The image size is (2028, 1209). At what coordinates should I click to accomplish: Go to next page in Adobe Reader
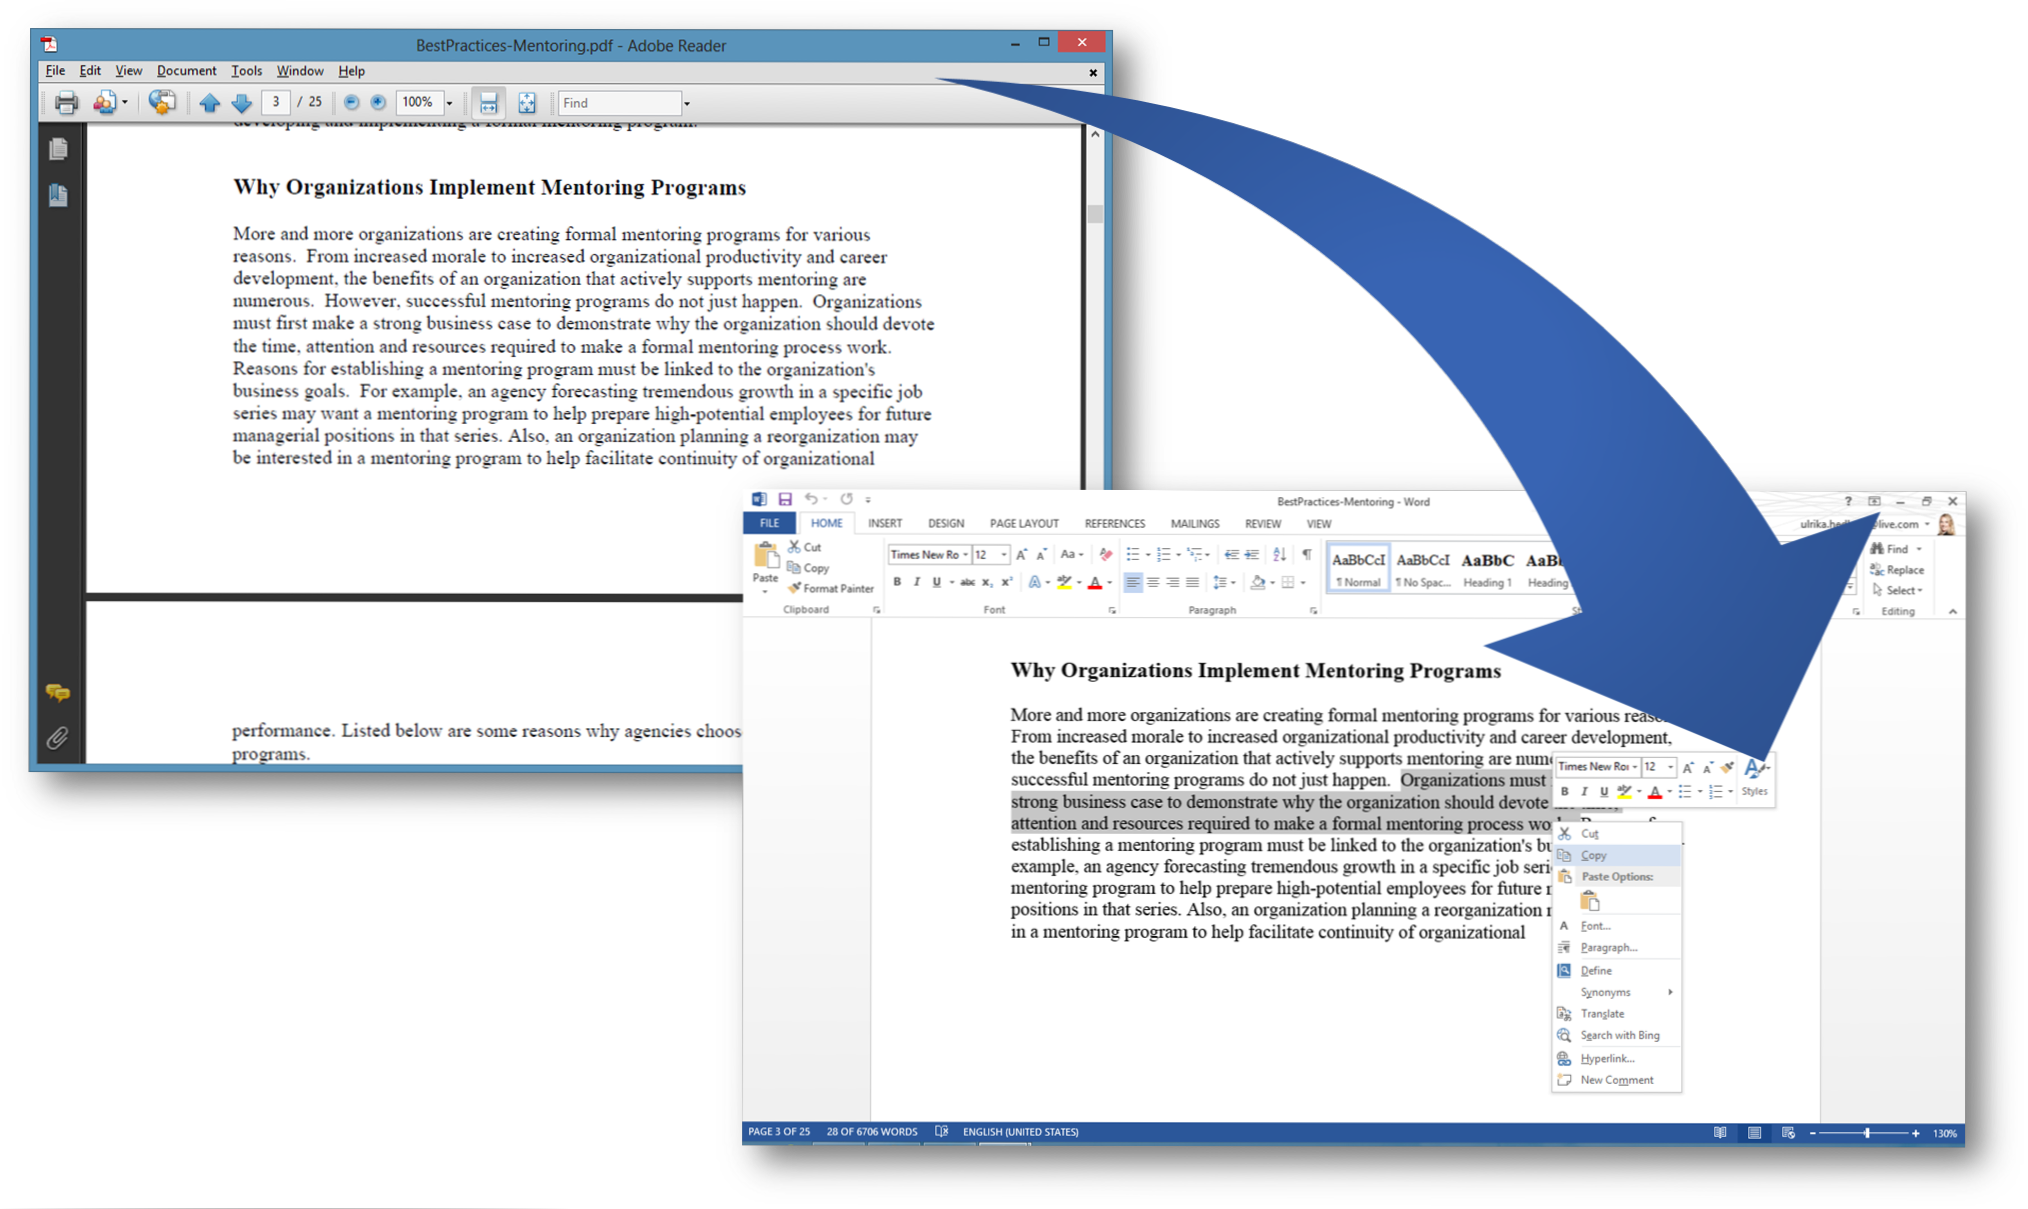(241, 102)
